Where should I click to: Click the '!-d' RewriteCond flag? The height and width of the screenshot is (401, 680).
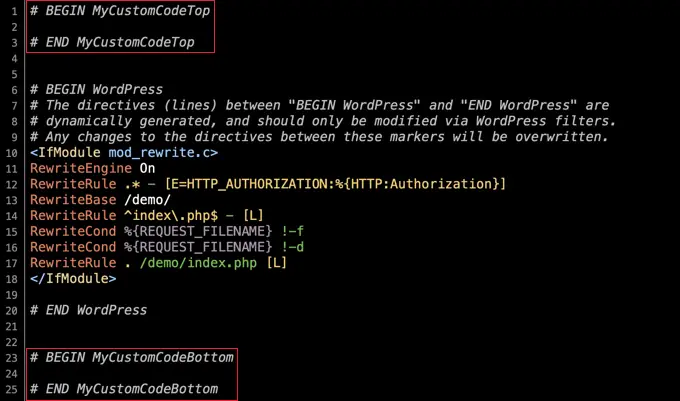tap(293, 247)
